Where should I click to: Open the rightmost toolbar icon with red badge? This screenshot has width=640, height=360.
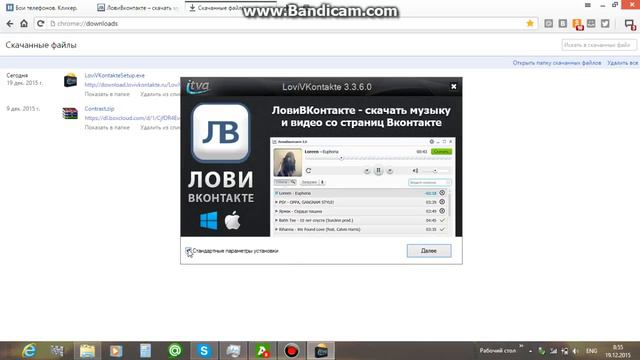tap(630, 24)
